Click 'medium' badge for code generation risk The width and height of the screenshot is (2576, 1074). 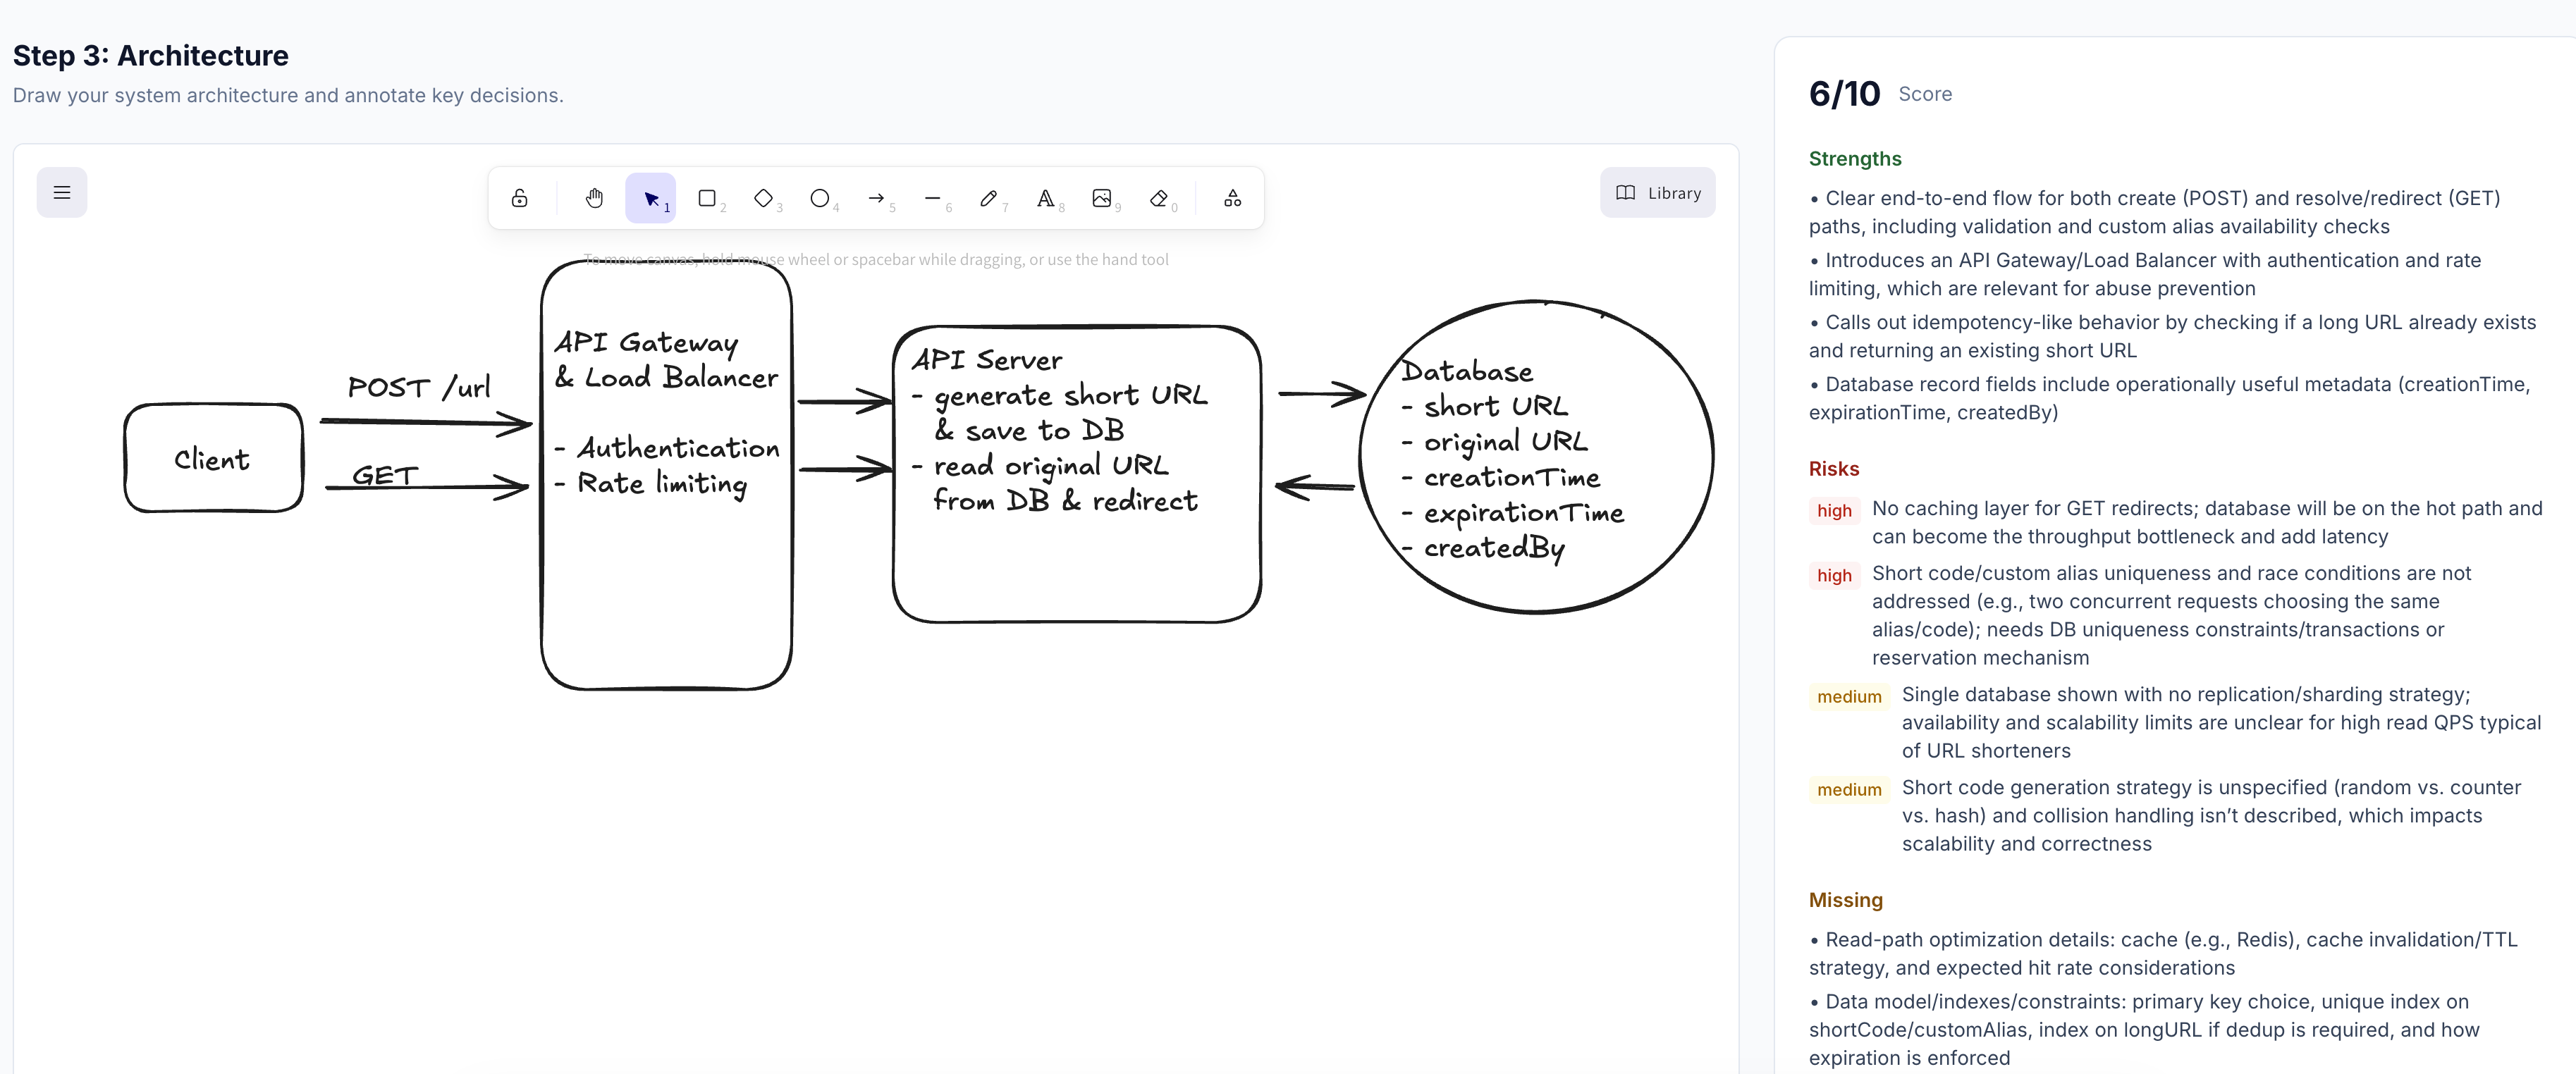tap(1849, 789)
